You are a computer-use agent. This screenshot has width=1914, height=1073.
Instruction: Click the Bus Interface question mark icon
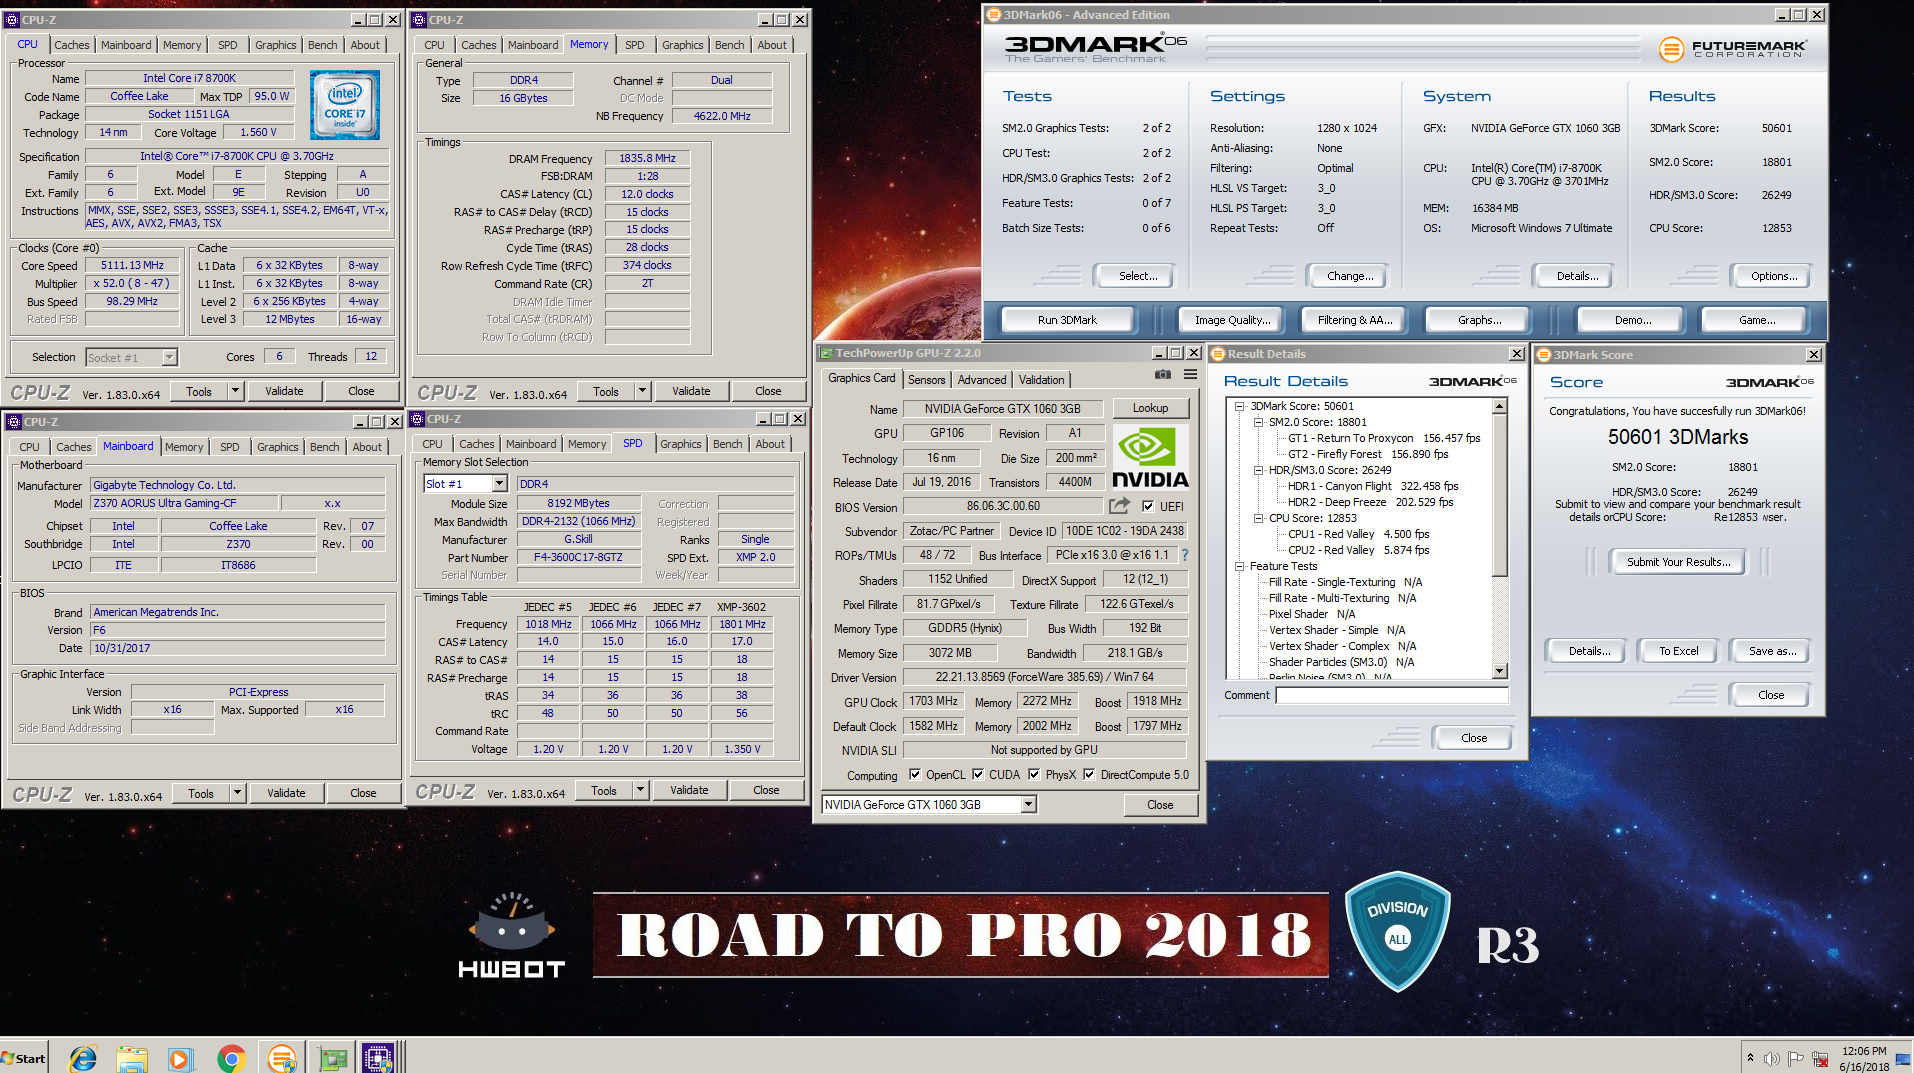[1185, 555]
